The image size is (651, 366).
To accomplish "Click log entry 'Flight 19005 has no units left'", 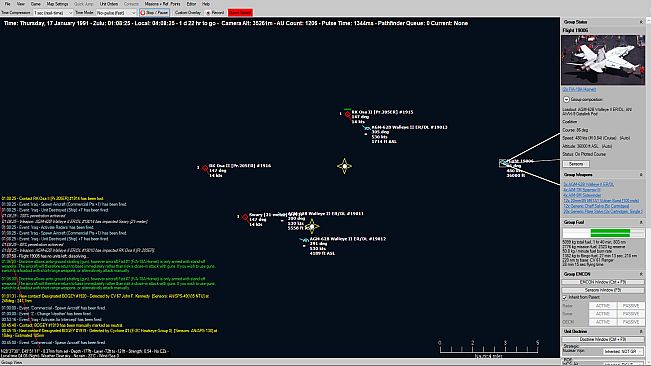I will (x=45, y=256).
